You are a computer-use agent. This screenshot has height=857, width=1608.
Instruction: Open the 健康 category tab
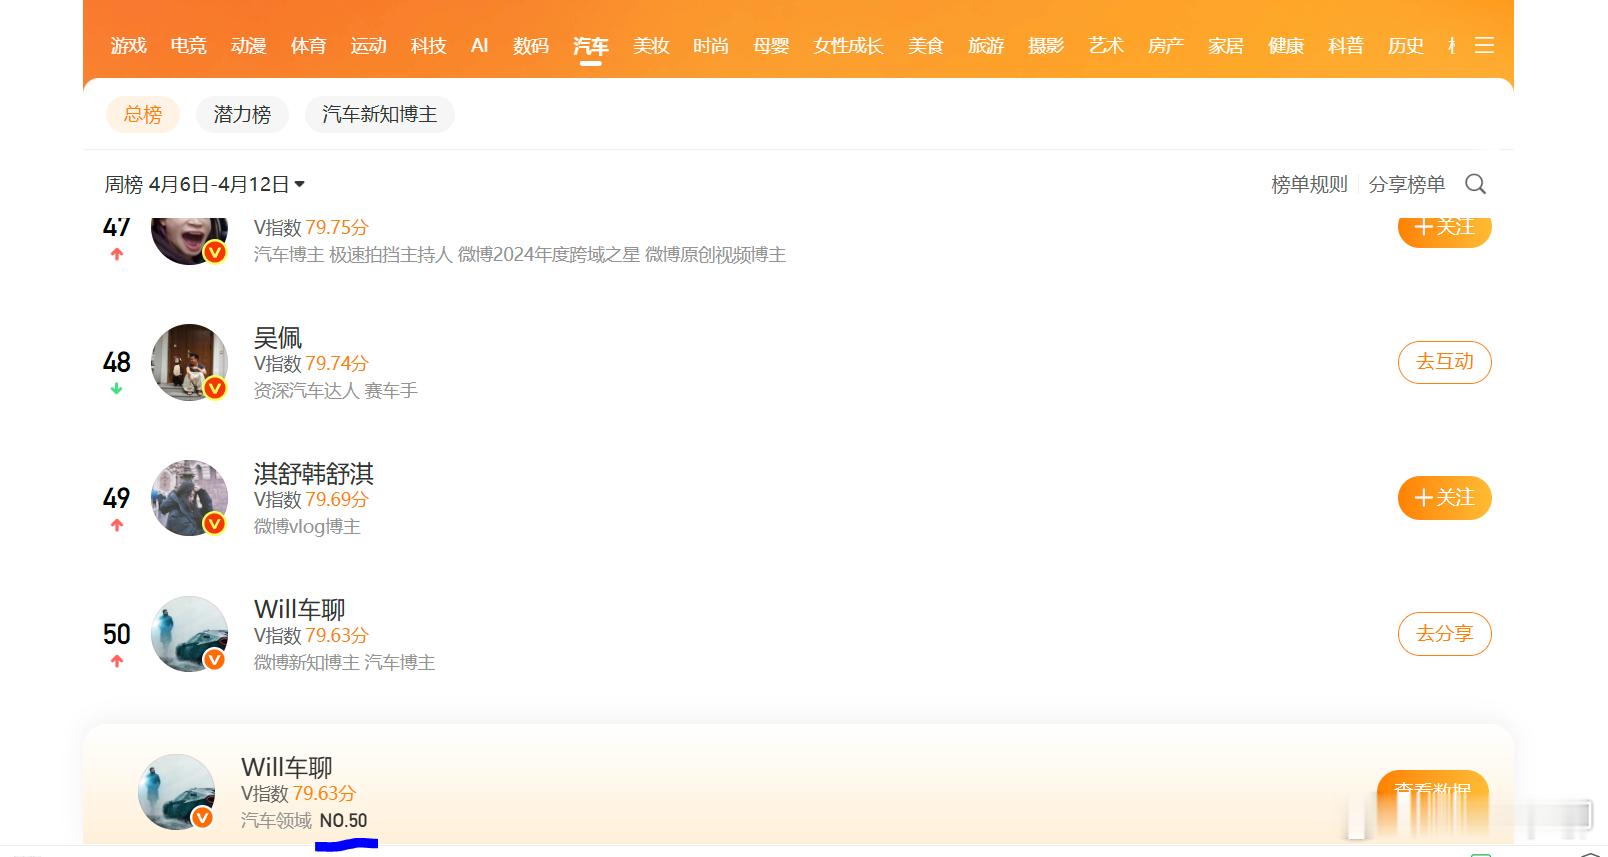tap(1286, 46)
